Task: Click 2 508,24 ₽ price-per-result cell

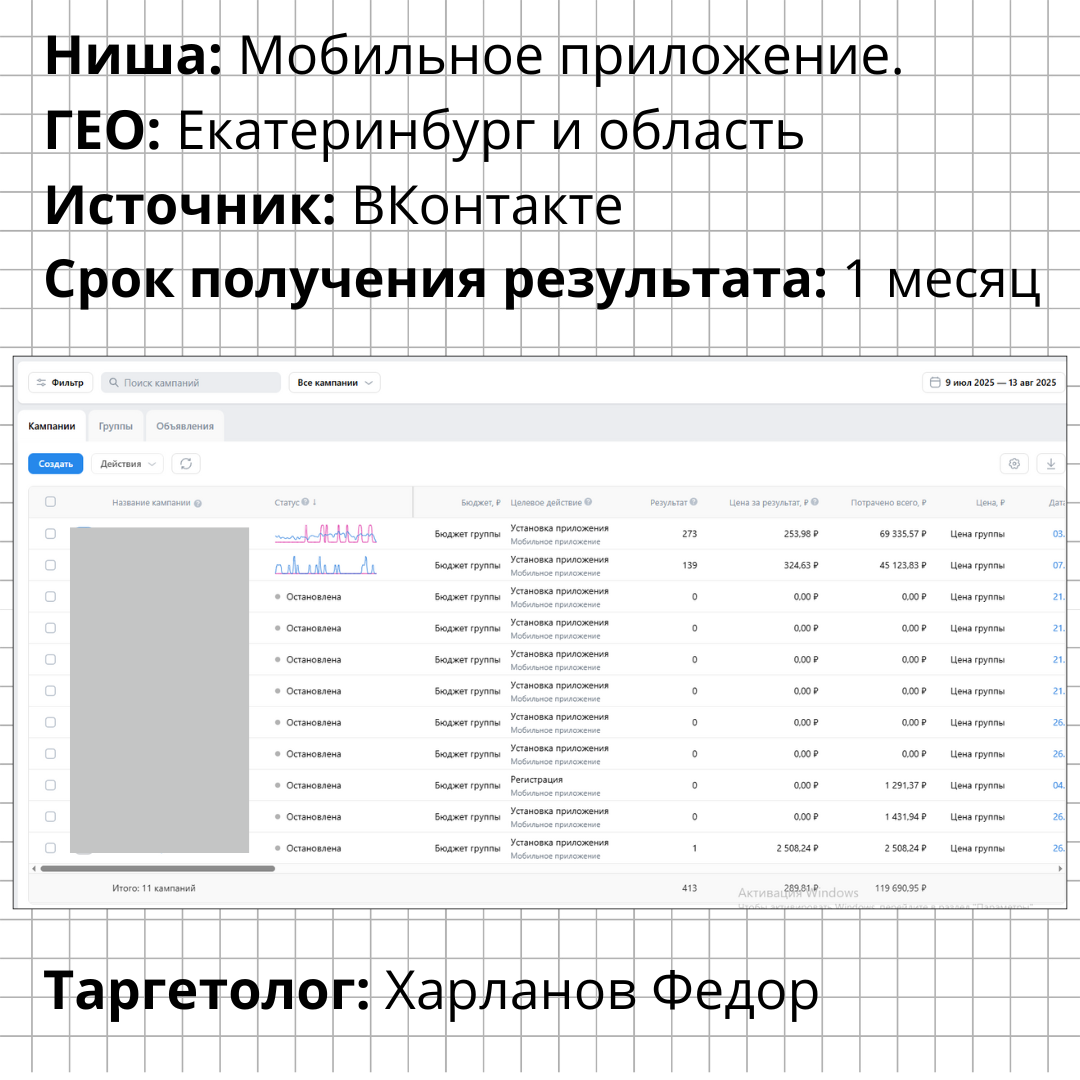Action: click(797, 848)
